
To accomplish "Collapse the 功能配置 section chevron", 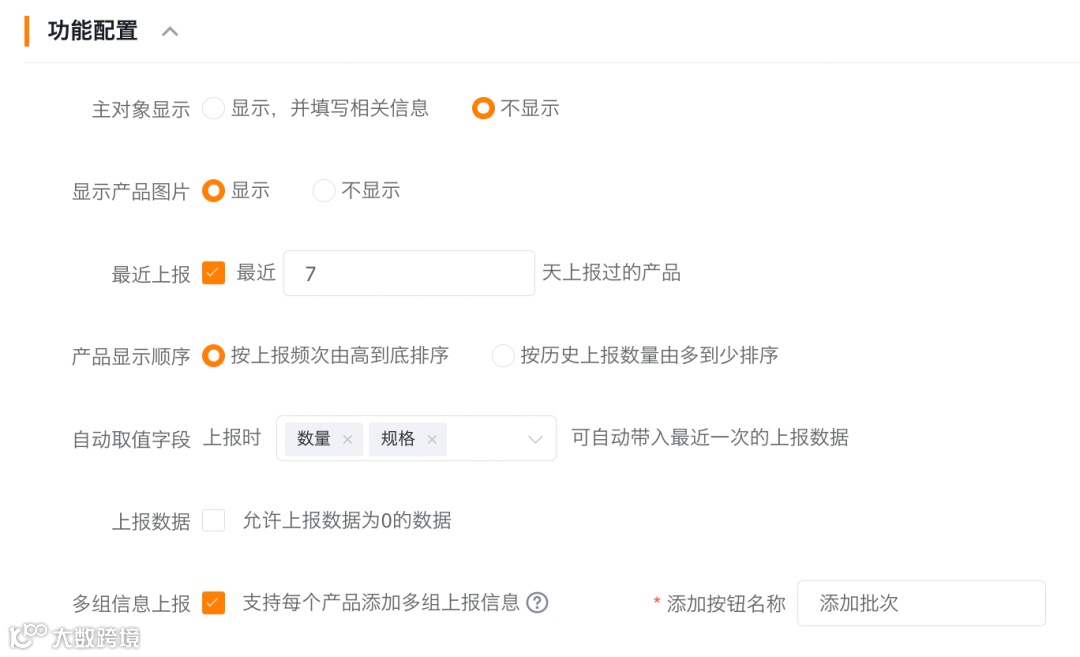I will point(170,32).
